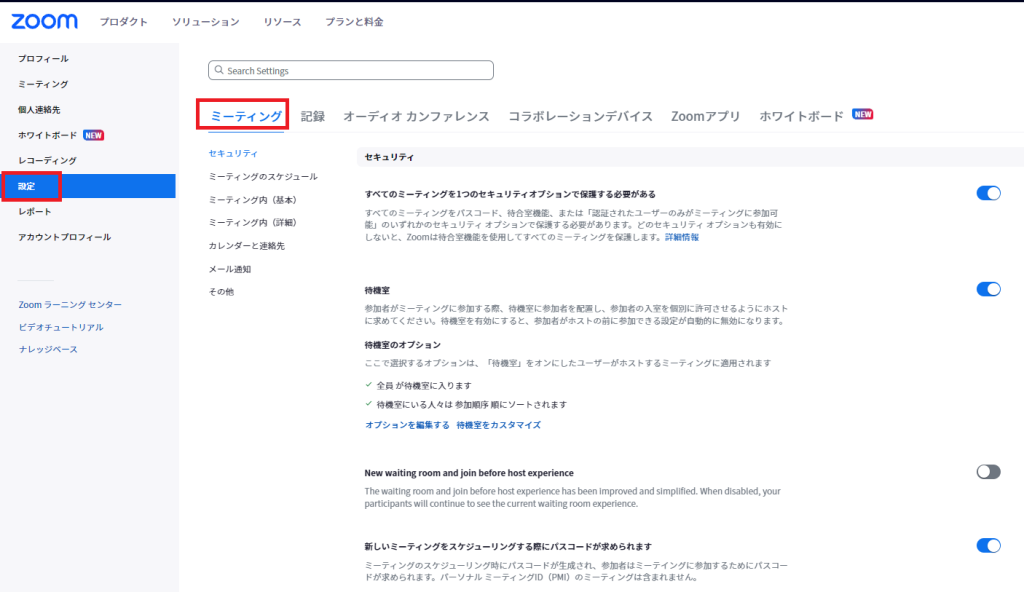The height and width of the screenshot is (592, 1024).
Task: Toggle すべてのミーティングを1つのセキュリティオプション switch
Action: click(988, 193)
